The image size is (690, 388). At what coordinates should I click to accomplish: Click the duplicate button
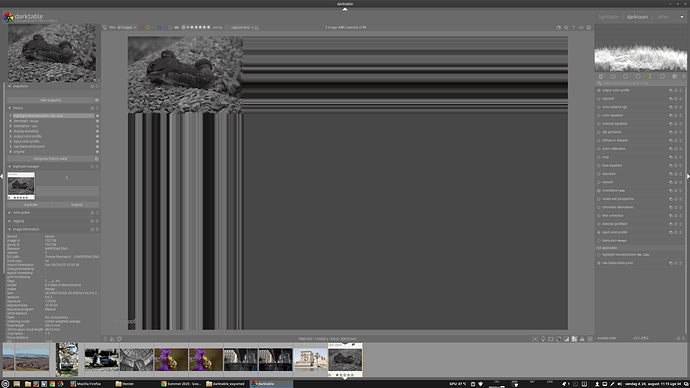point(31,205)
